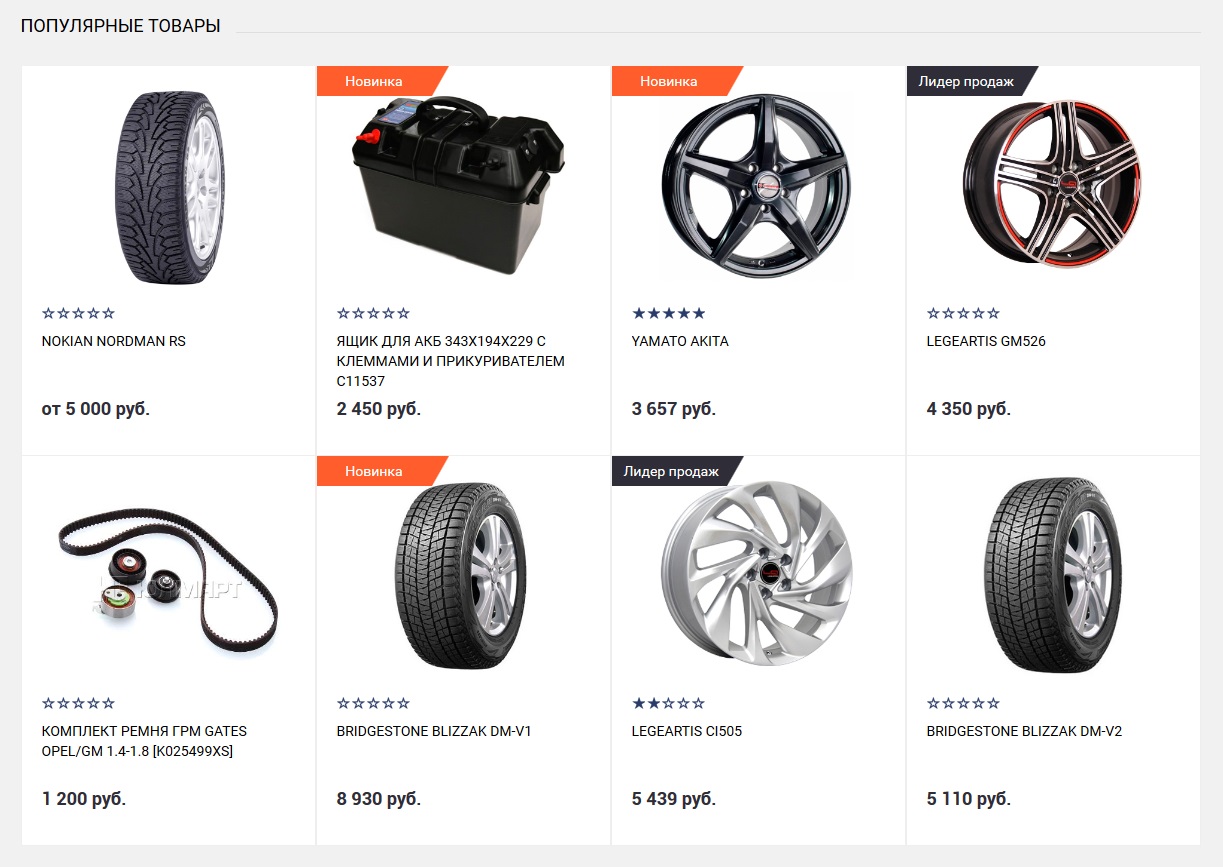The width and height of the screenshot is (1223, 867).
Task: Rate Nokian Nordman RS five stars
Action: tap(108, 313)
